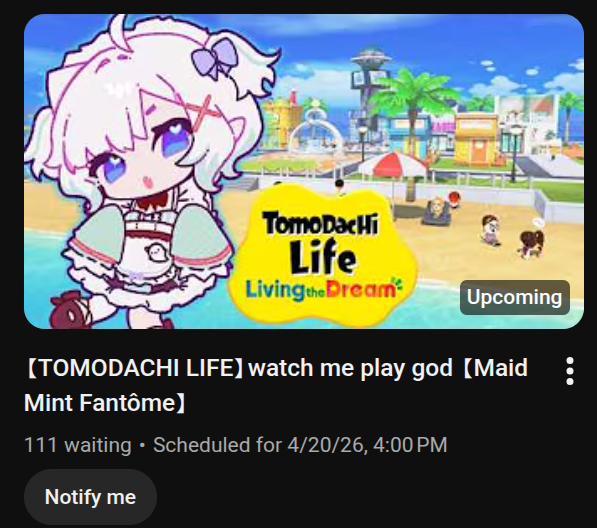Click the Notify me button
This screenshot has height=528, width=597.
coord(90,497)
